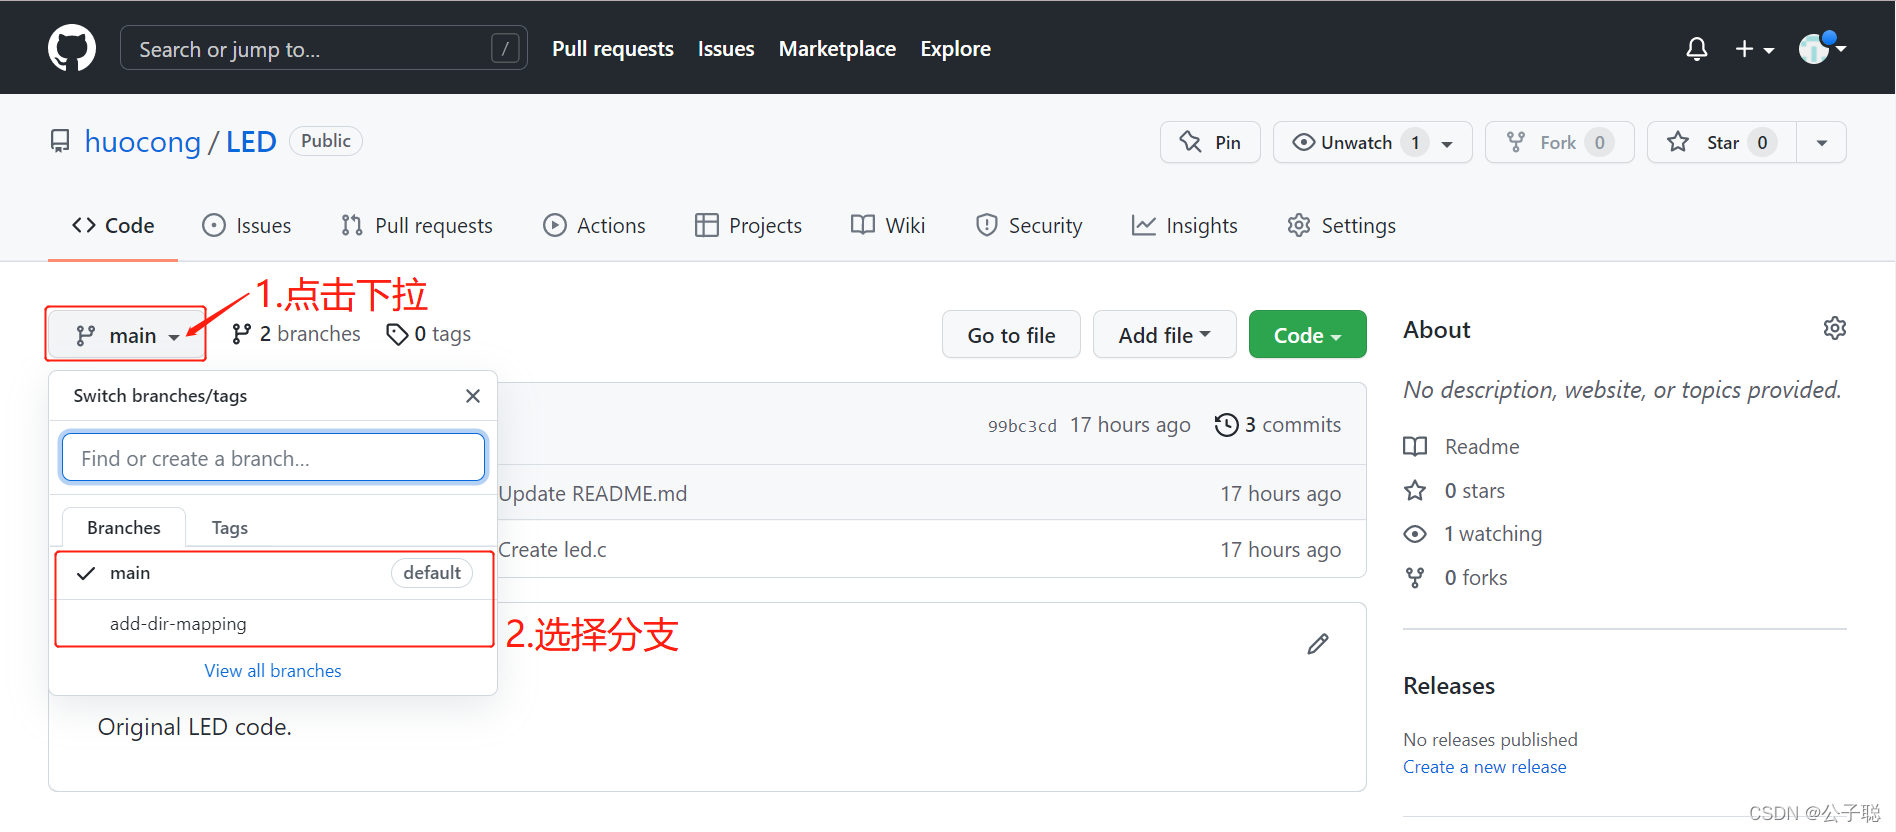View the 2 branches link

point(296,334)
